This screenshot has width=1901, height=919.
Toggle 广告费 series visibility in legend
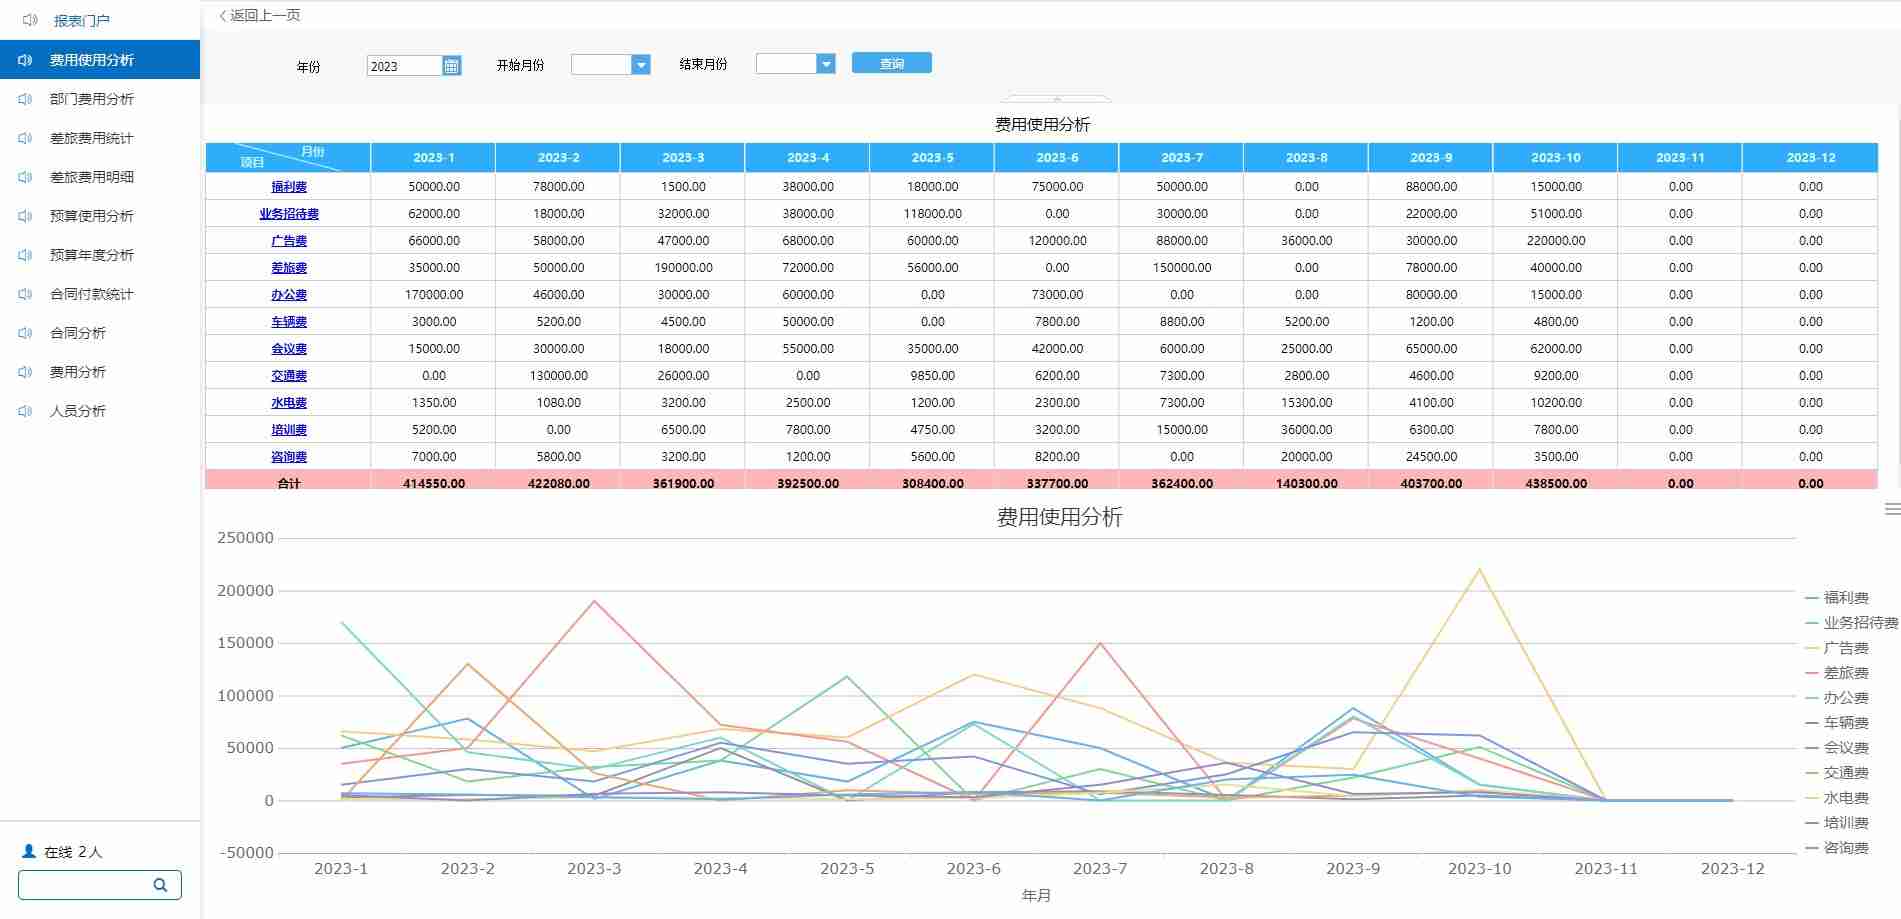click(1845, 648)
